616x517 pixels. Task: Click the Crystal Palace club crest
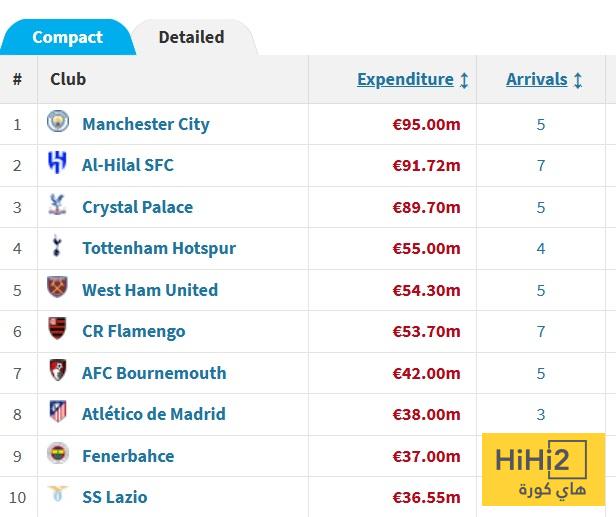58,206
